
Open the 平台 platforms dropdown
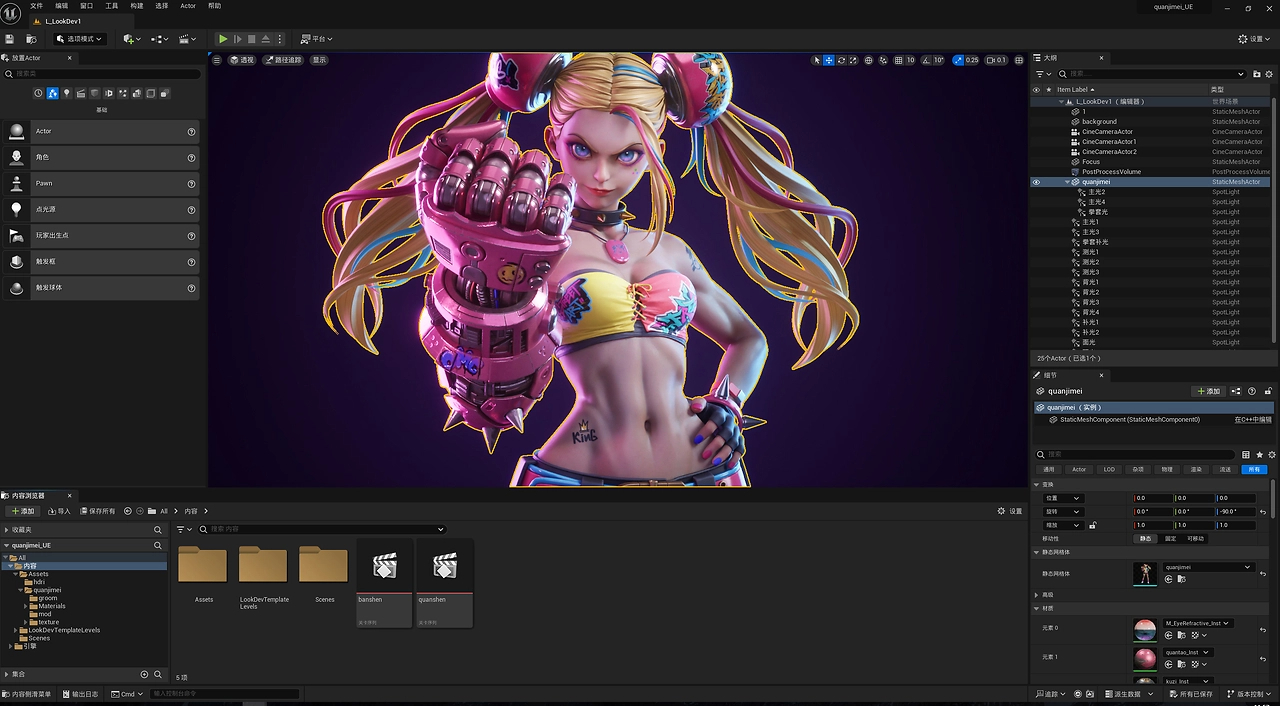pyautogui.click(x=317, y=39)
